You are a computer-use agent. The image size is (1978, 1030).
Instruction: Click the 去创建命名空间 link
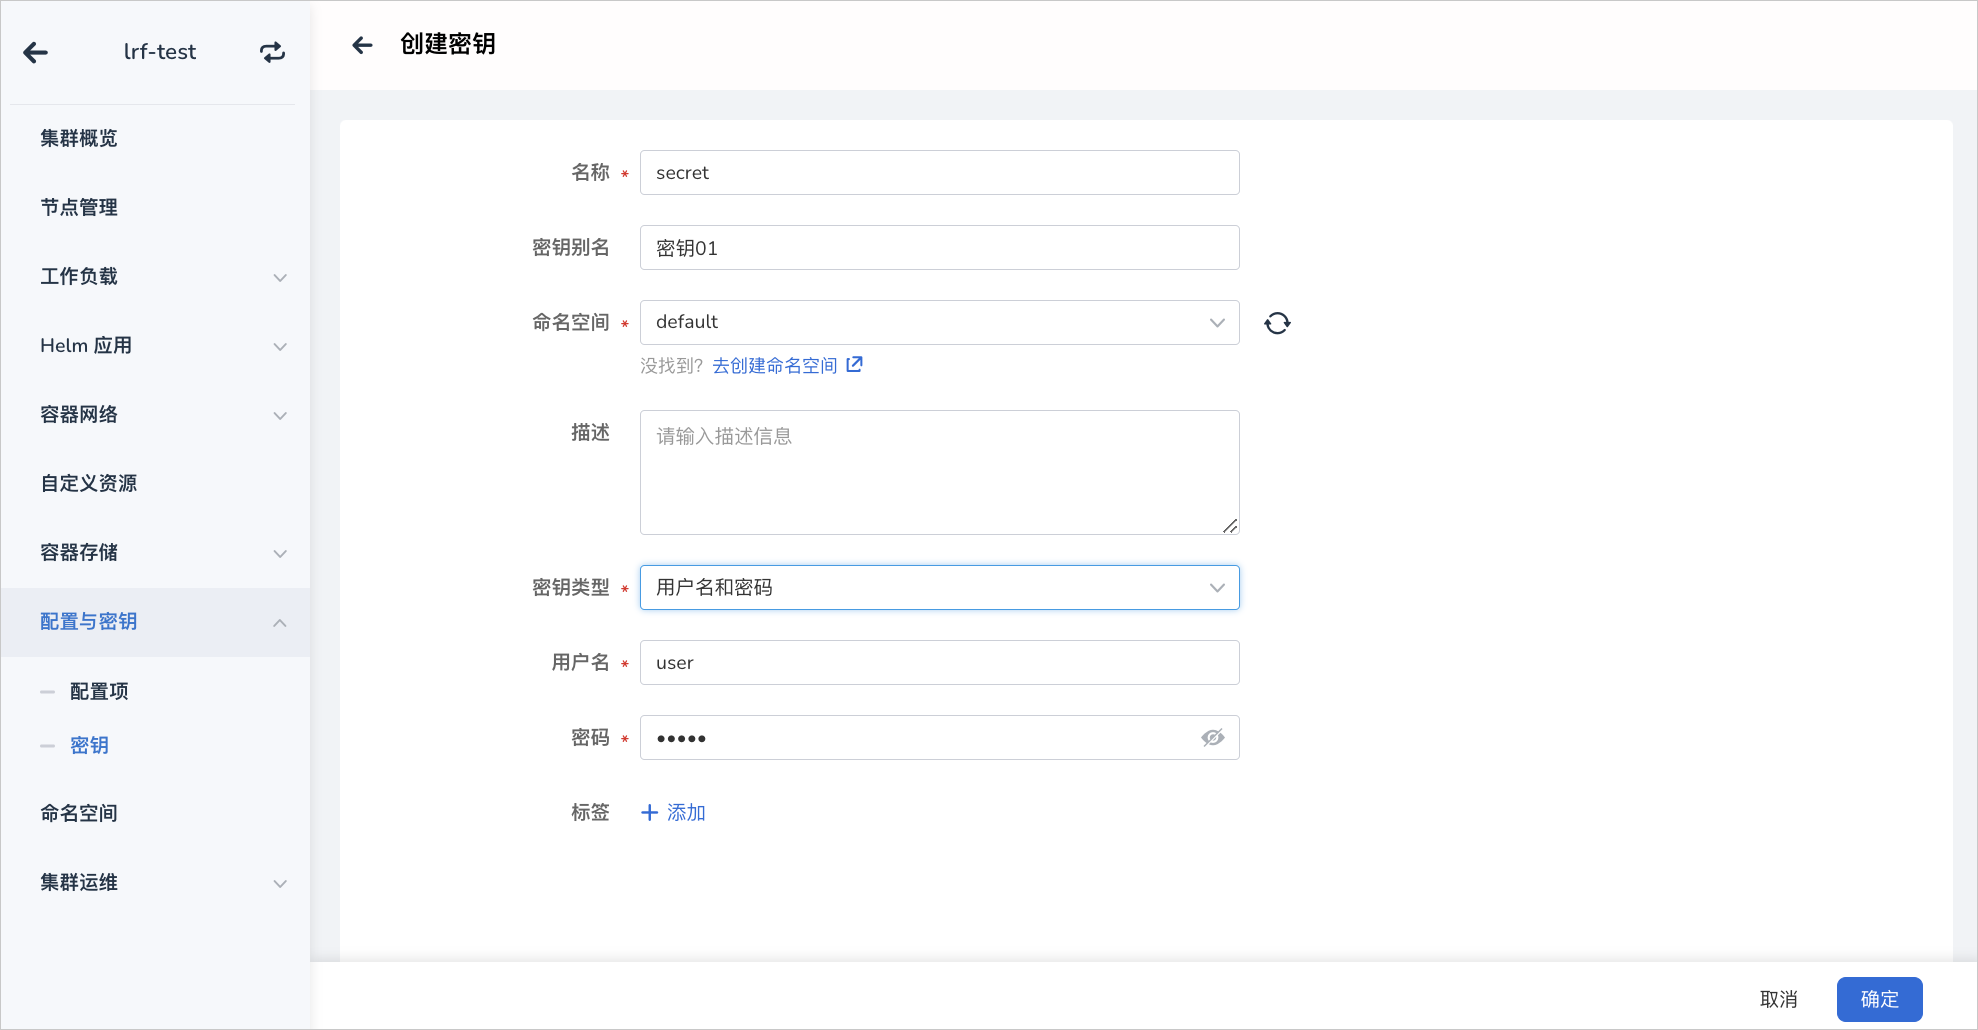click(775, 366)
